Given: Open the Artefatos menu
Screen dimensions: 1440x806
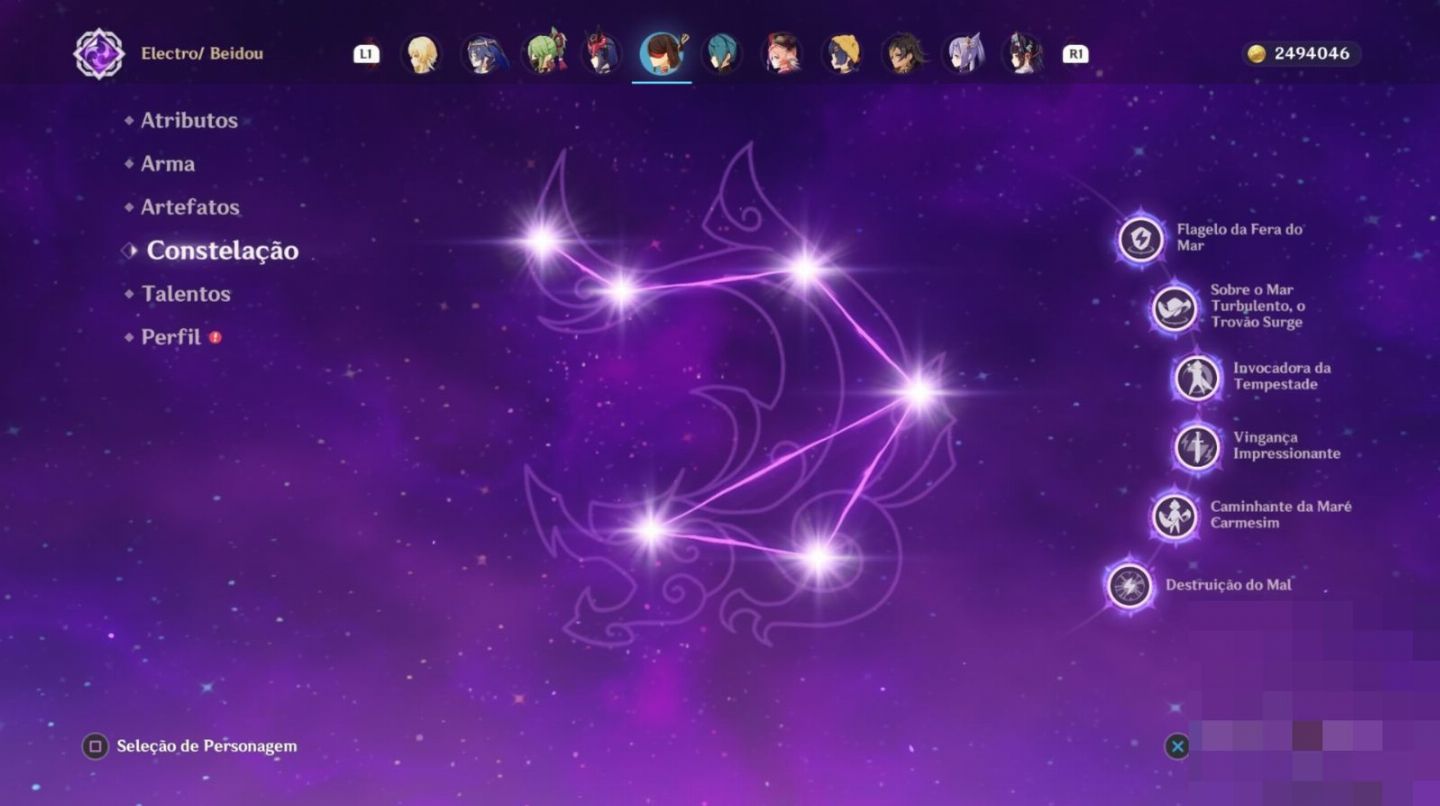Looking at the screenshot, I should (x=190, y=207).
